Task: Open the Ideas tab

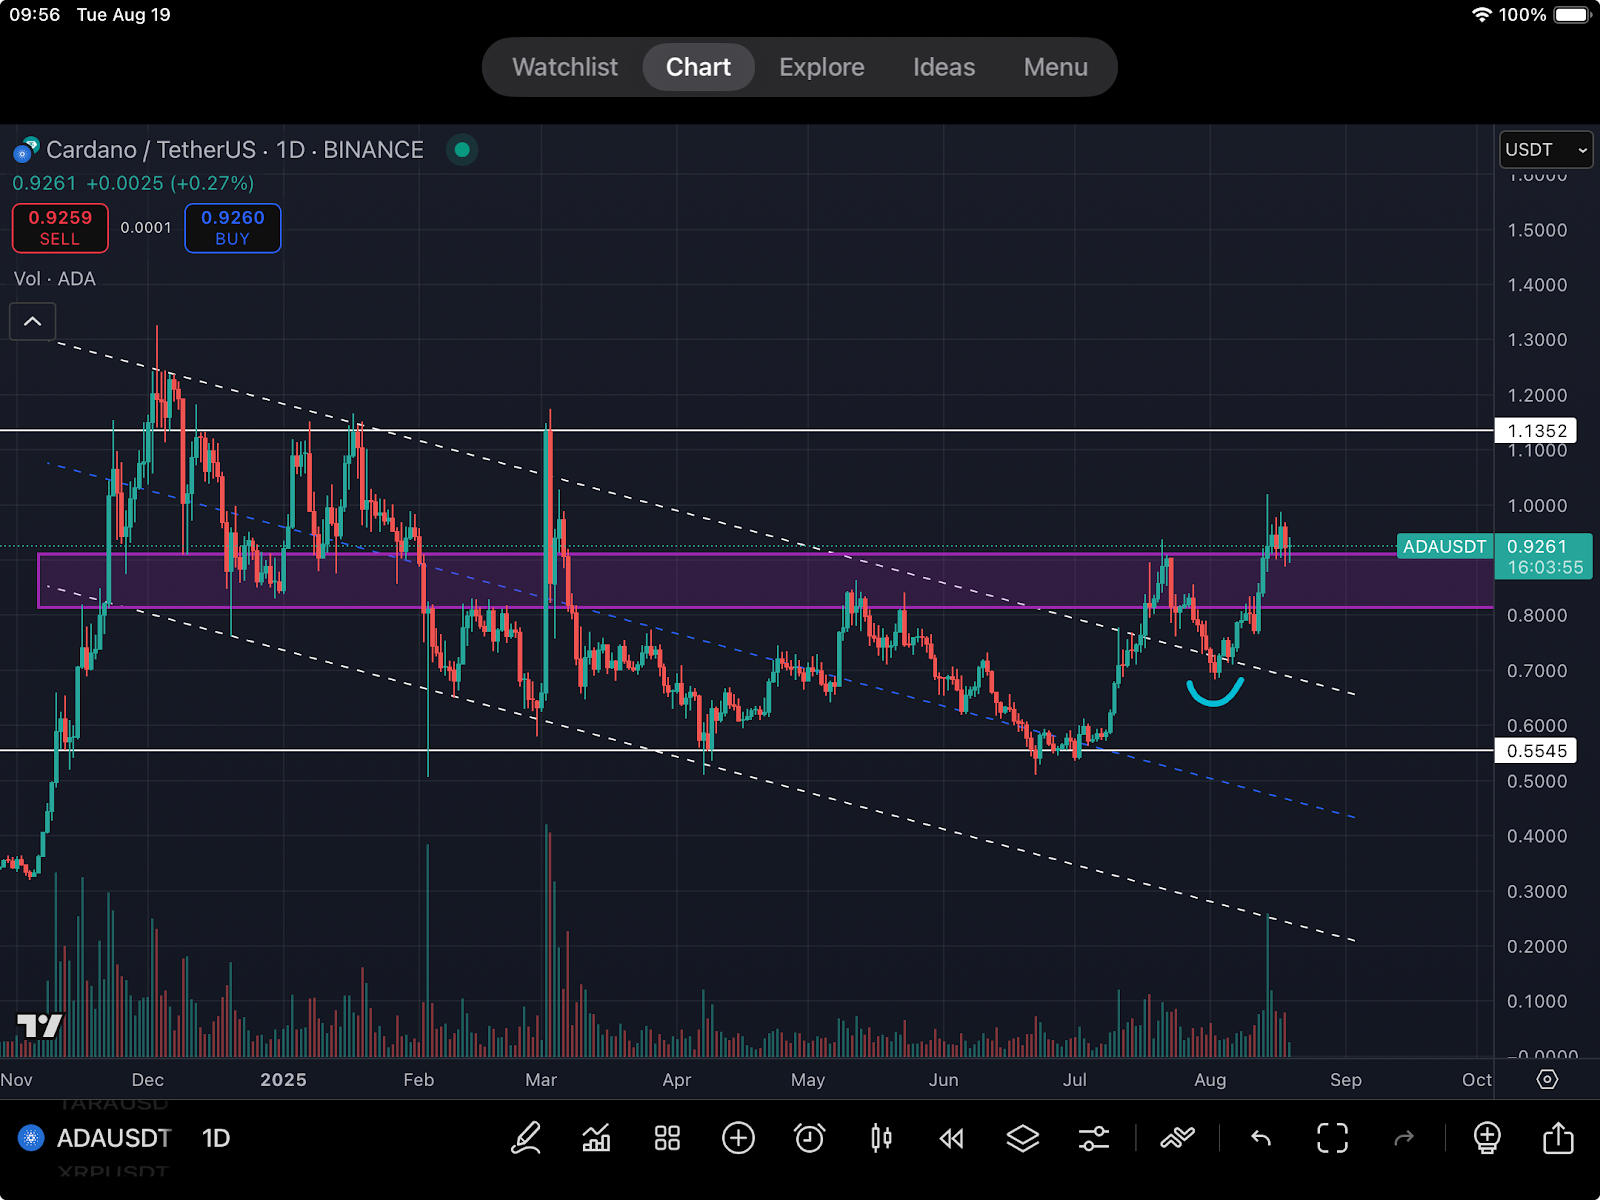Action: coord(943,67)
